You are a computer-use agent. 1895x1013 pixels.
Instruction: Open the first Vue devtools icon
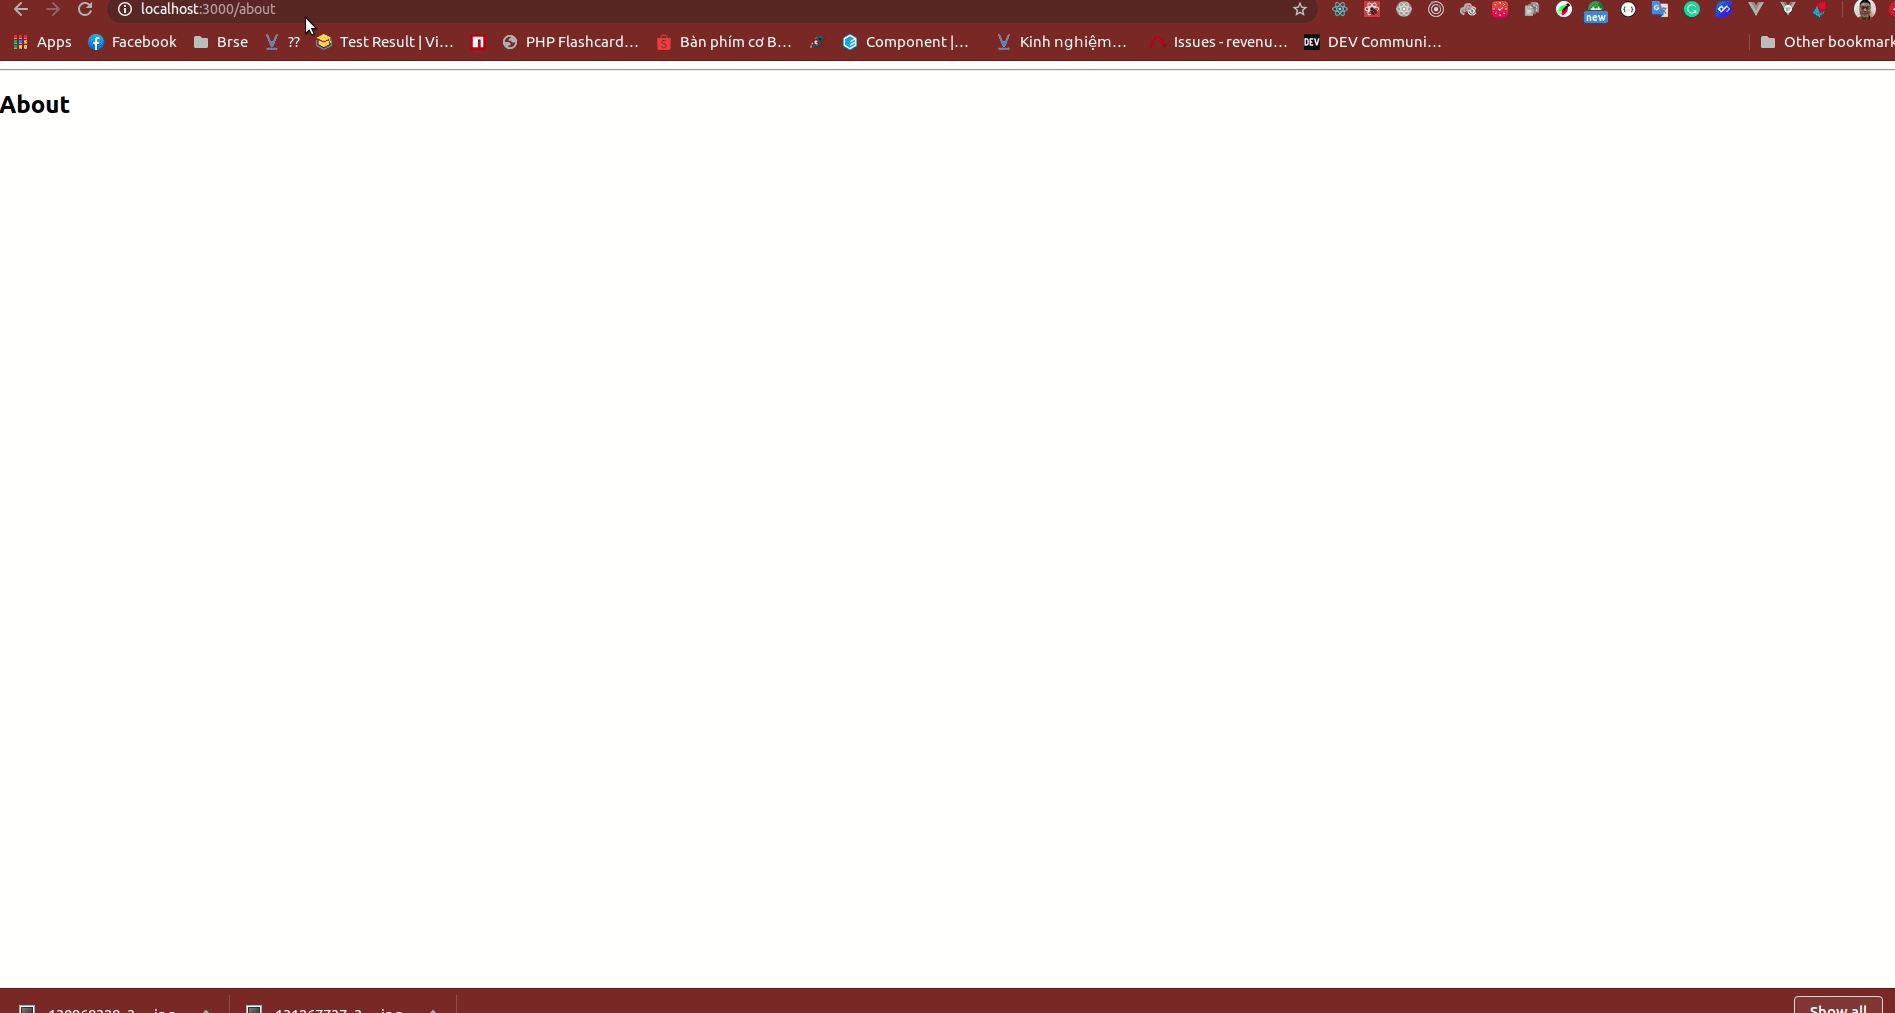tap(1756, 9)
